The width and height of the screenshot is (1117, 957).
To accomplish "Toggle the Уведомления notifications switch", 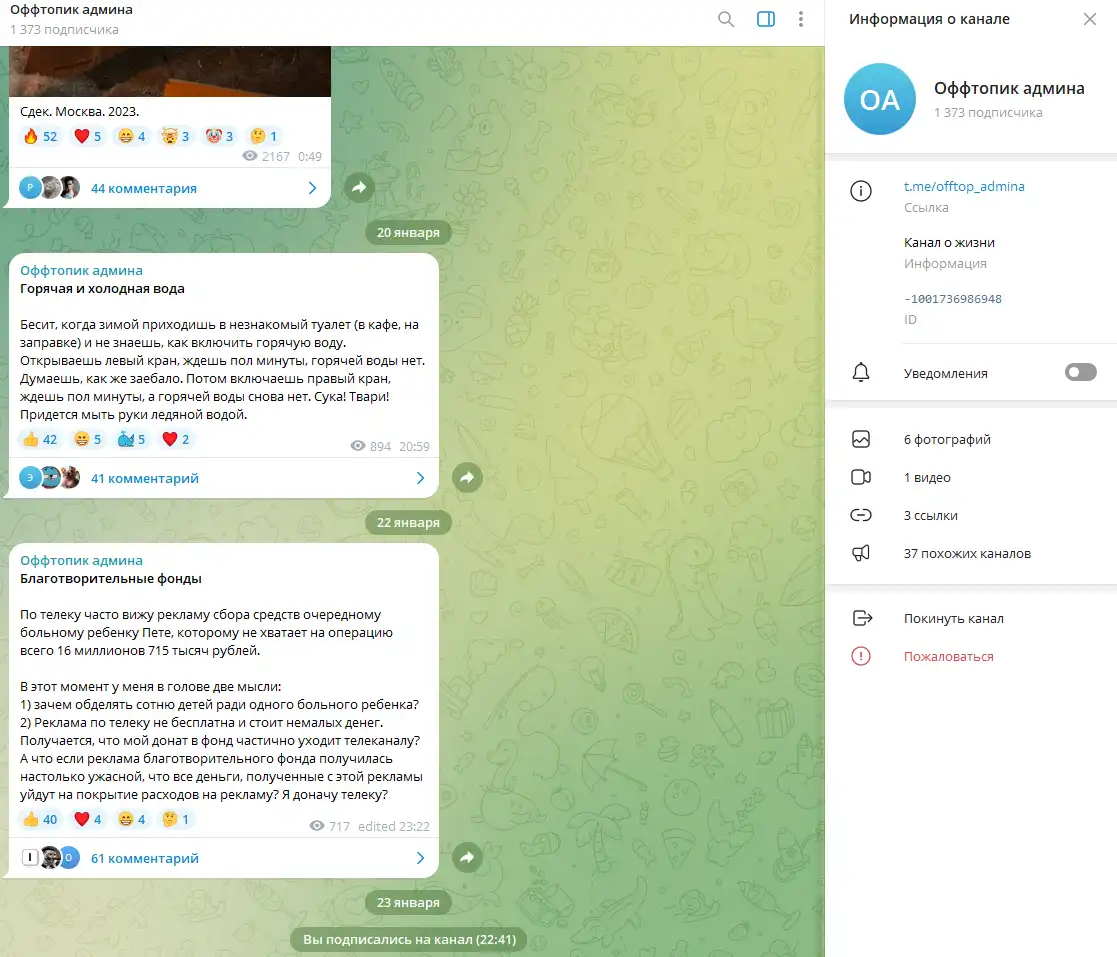I will [x=1080, y=372].
